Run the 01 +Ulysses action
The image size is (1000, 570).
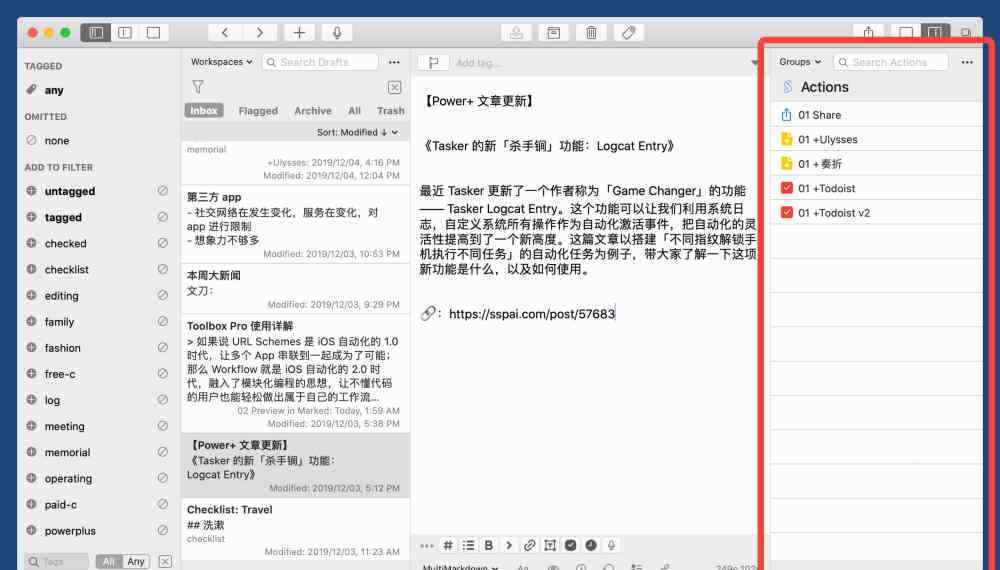pos(876,139)
